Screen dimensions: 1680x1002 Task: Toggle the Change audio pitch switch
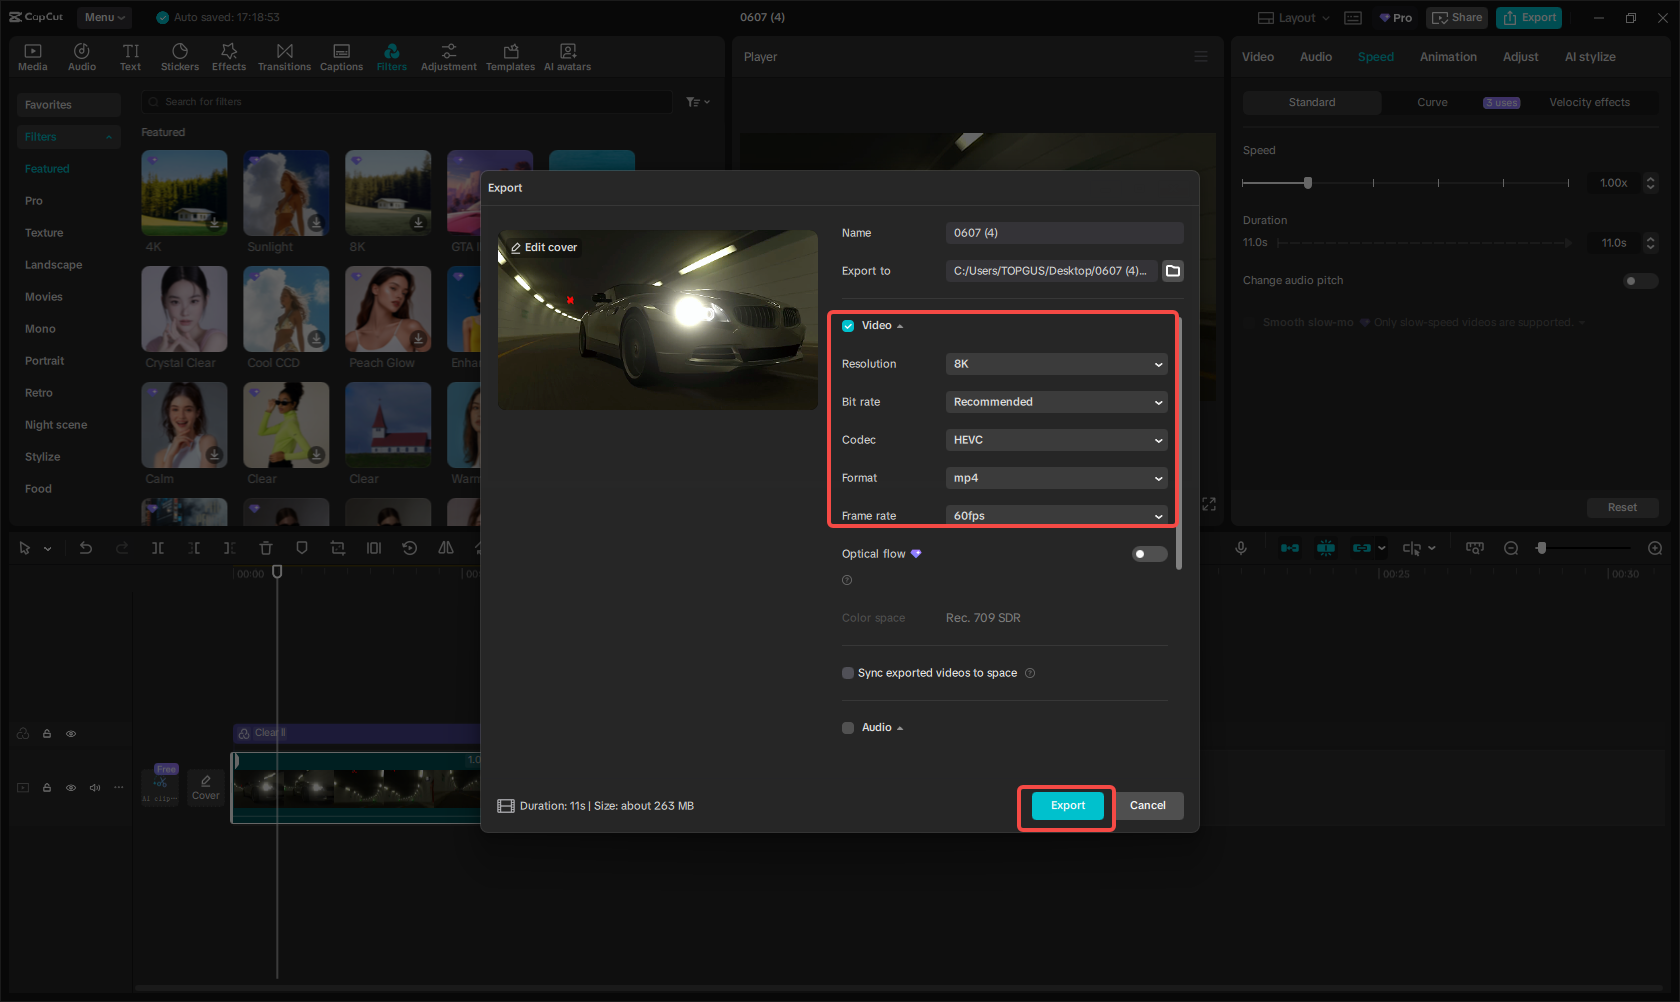1639,281
